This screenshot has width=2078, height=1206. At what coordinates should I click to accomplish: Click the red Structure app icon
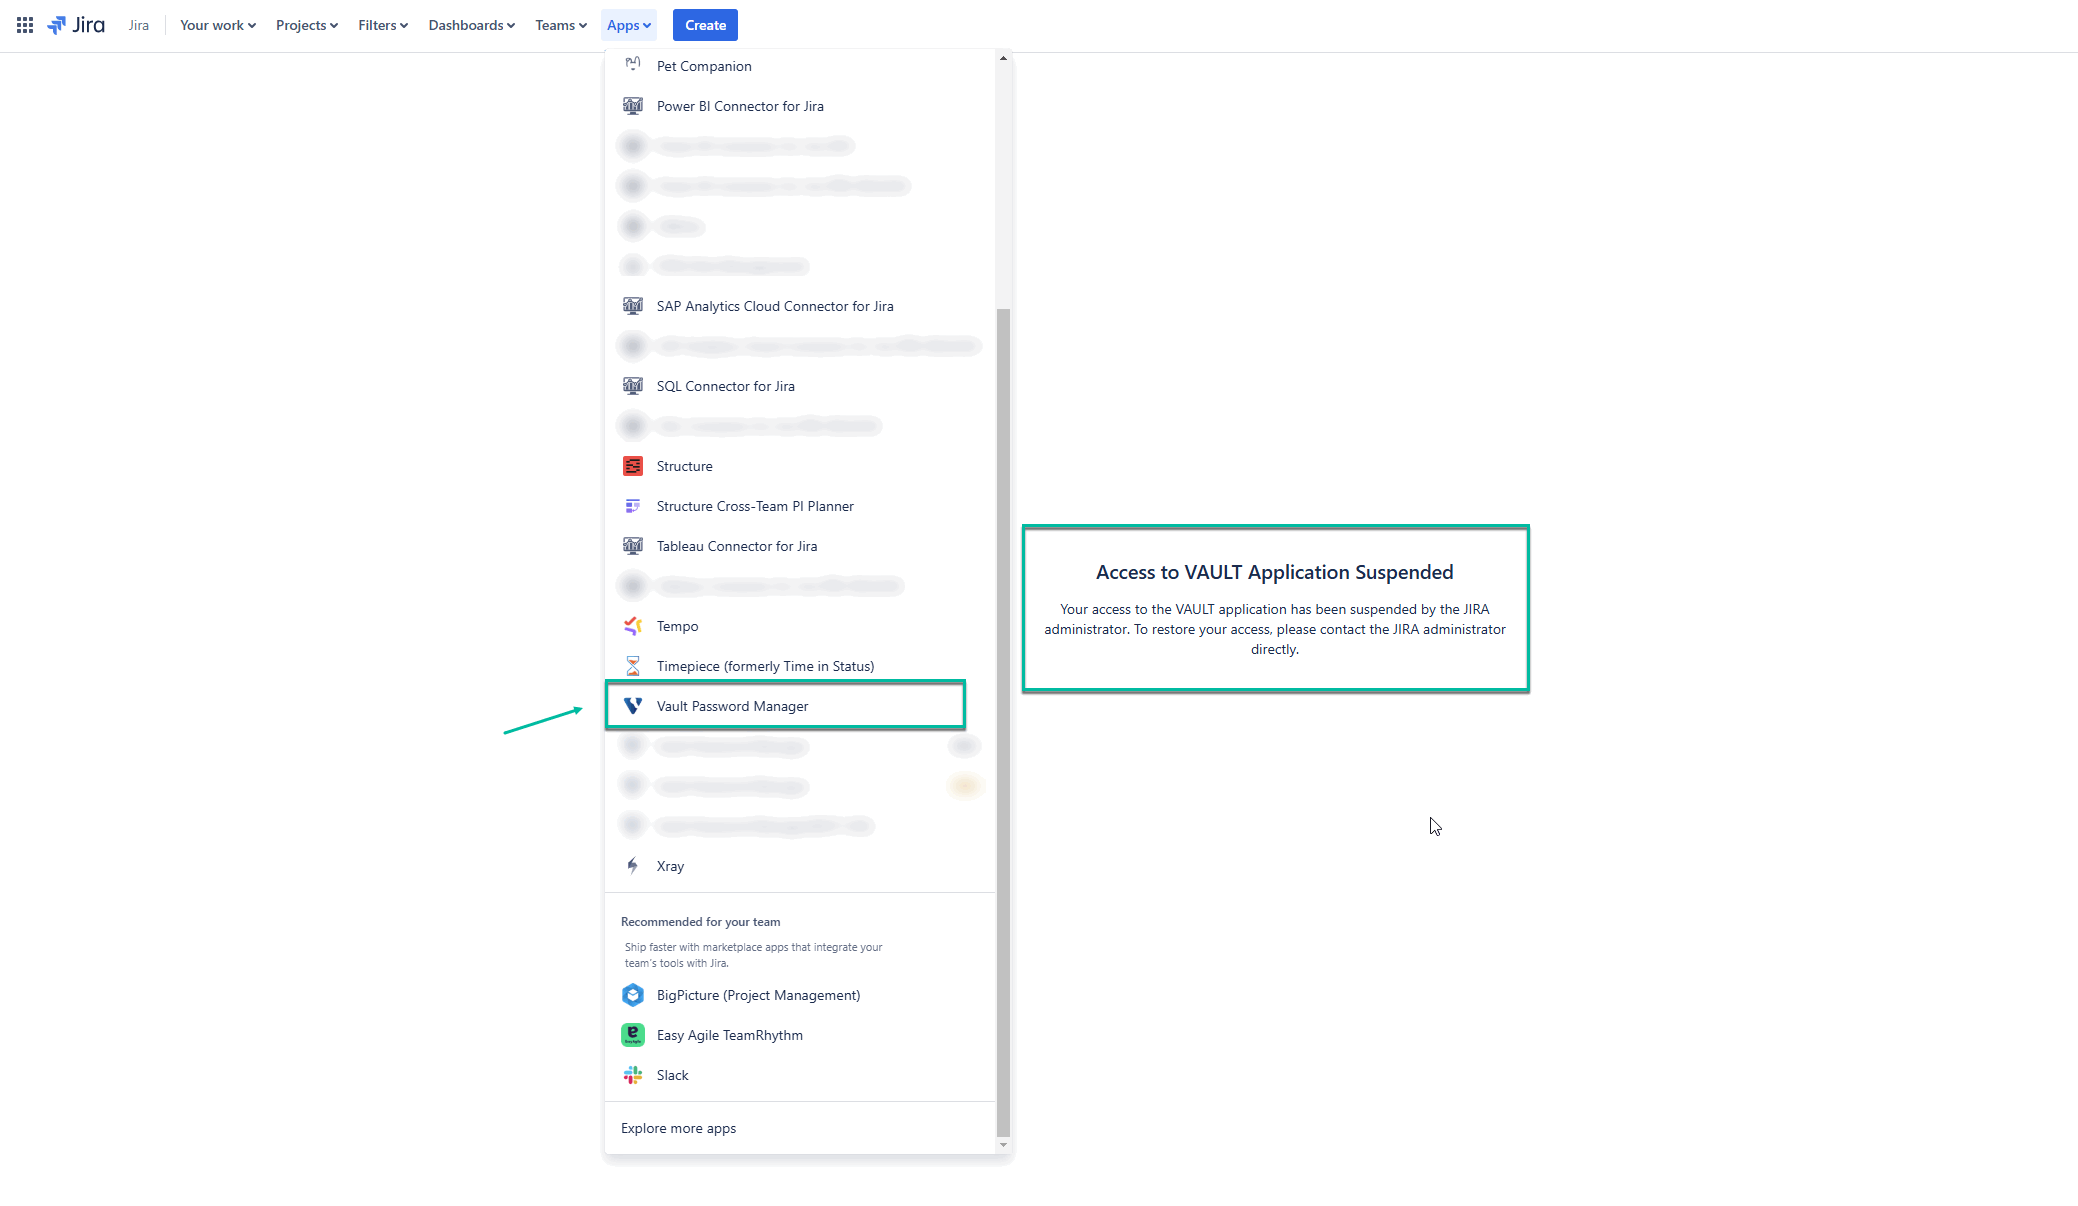(x=633, y=466)
